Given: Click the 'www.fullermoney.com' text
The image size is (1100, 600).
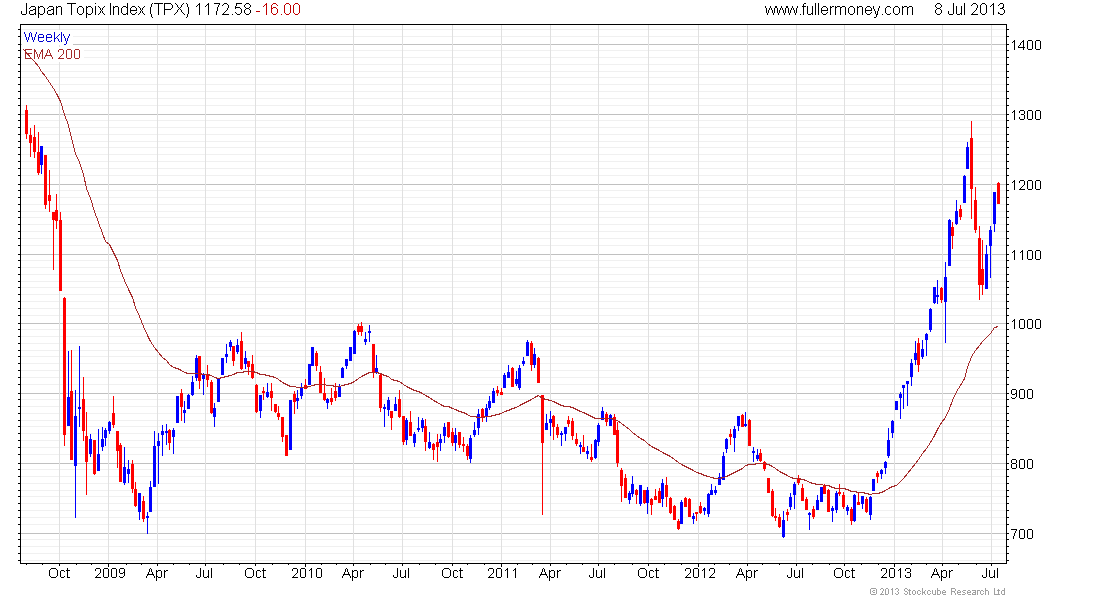Looking at the screenshot, I should [839, 10].
